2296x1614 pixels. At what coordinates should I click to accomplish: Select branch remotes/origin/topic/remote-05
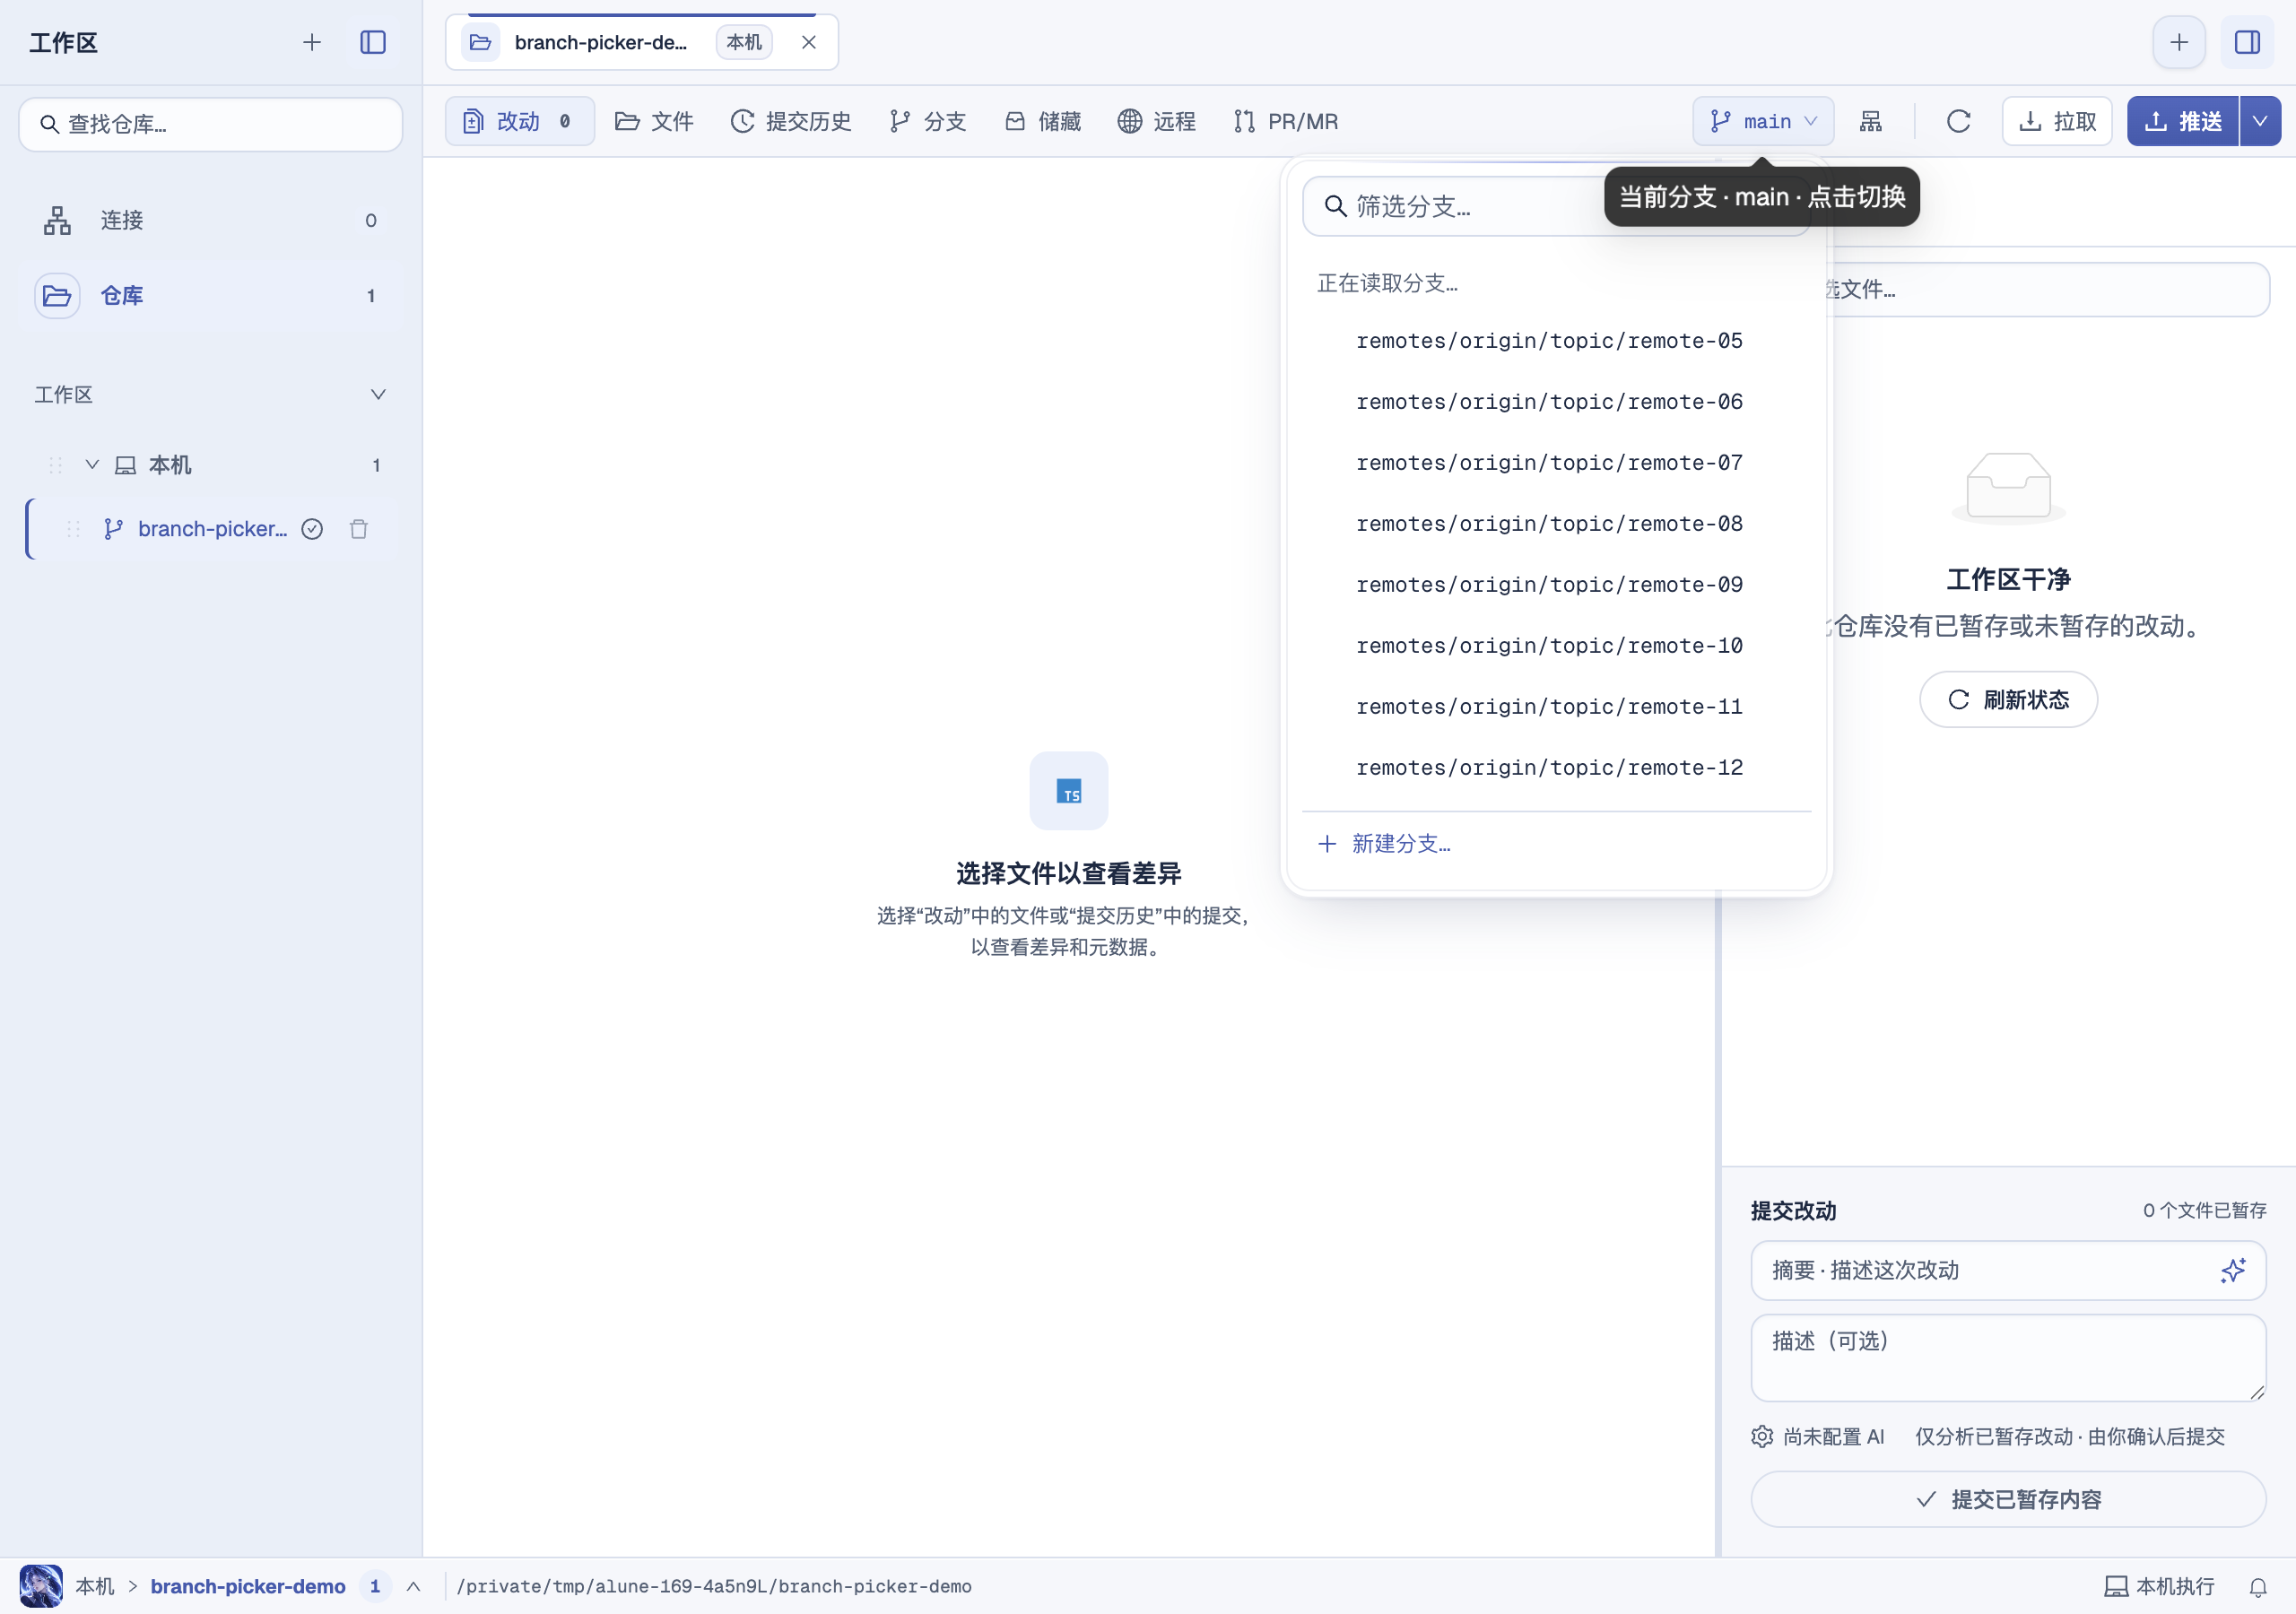click(x=1556, y=341)
